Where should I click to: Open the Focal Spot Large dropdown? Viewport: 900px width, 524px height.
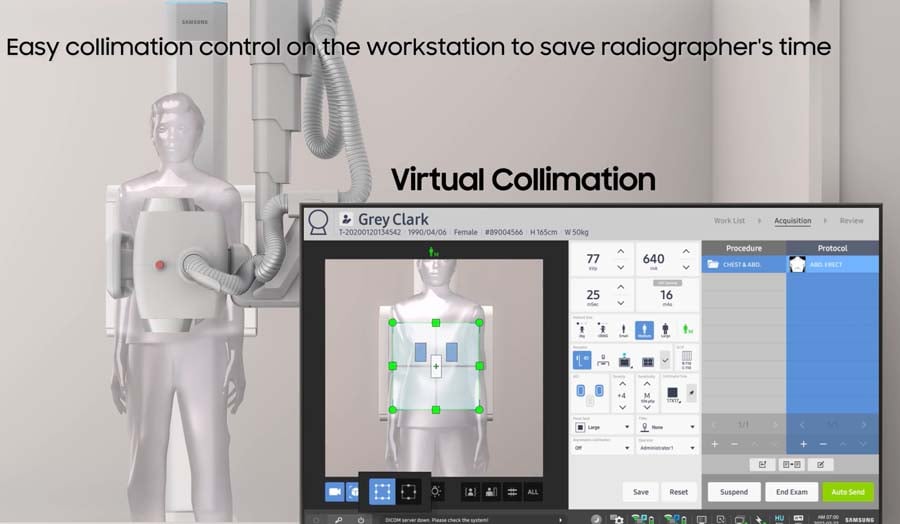[602, 427]
